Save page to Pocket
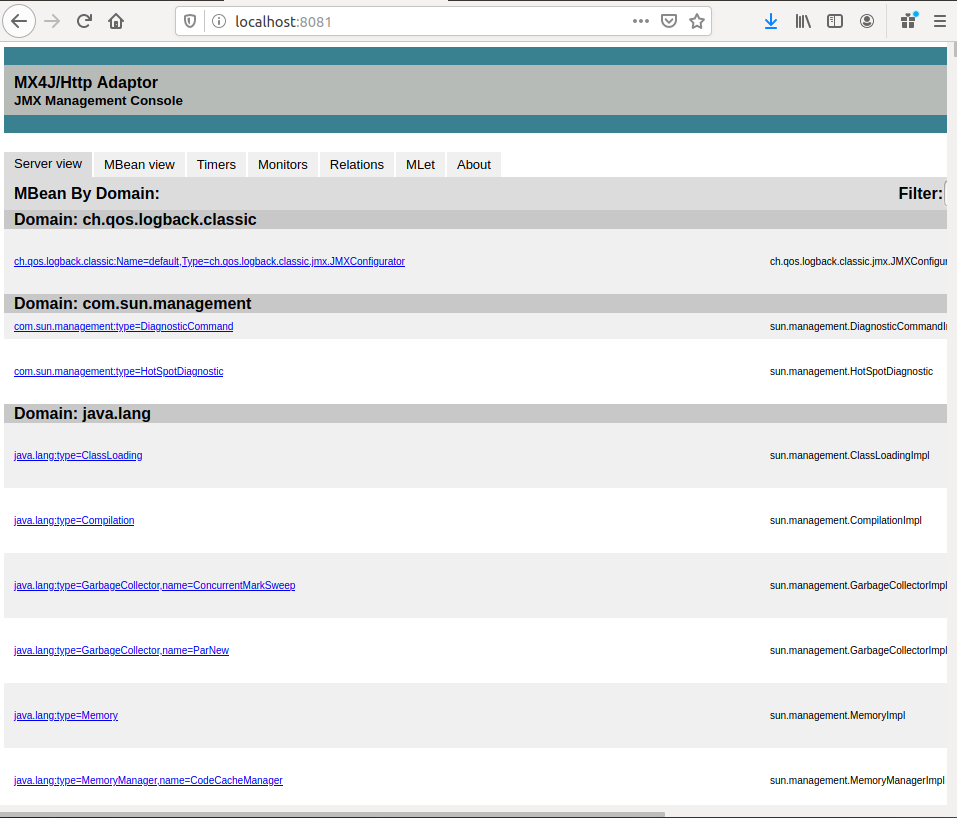 [669, 21]
